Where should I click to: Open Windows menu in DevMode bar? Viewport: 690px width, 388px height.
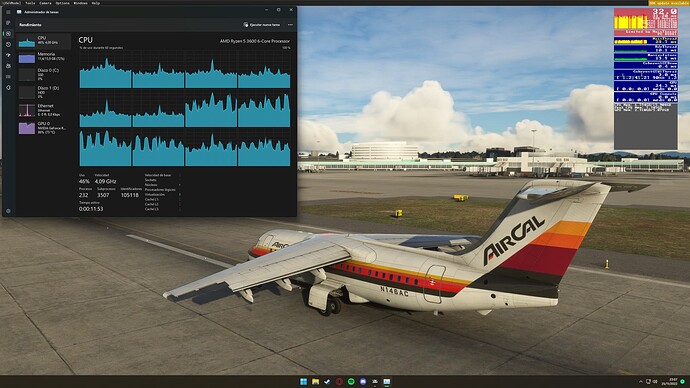coord(80,3)
